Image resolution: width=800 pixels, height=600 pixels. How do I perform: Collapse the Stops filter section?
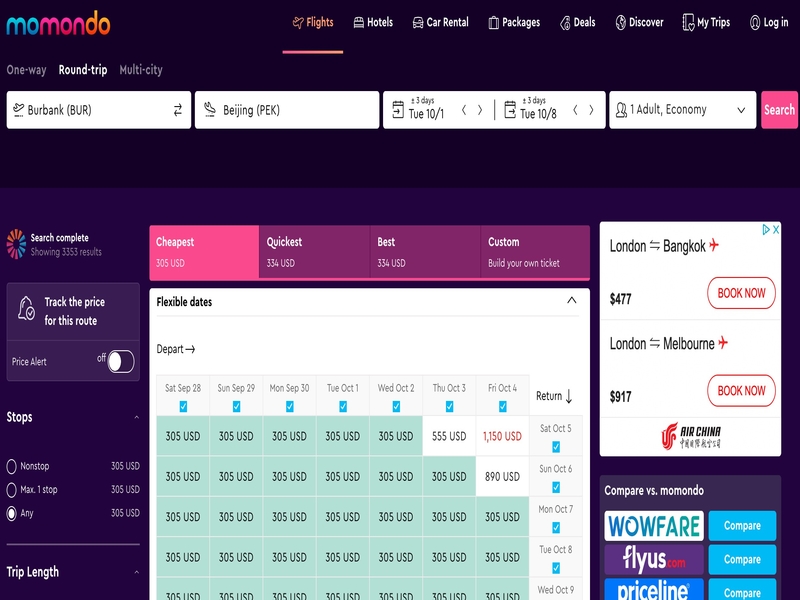click(137, 417)
